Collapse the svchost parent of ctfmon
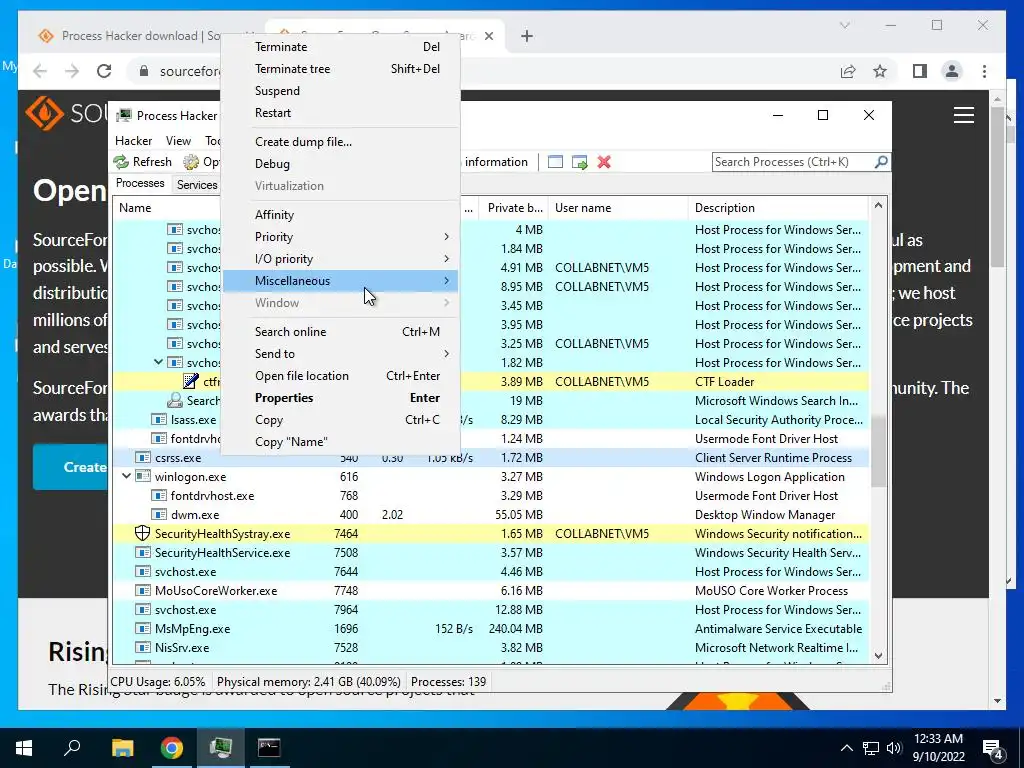Viewport: 1024px width, 768px height. (x=158, y=362)
